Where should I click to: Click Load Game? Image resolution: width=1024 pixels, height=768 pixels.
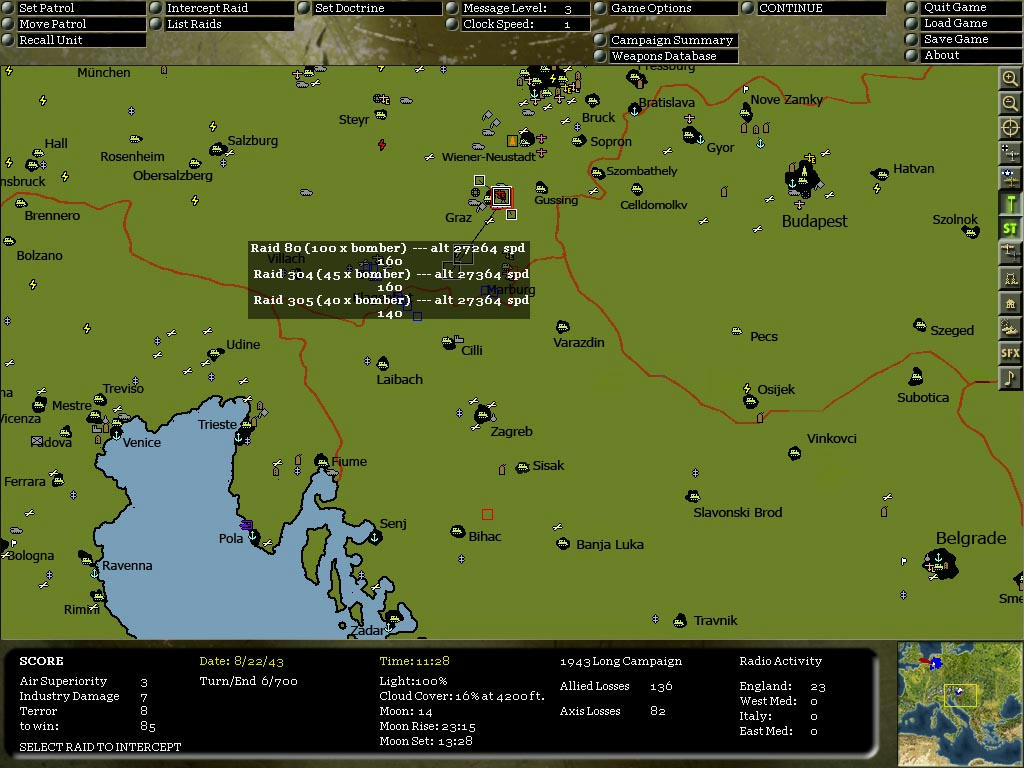pyautogui.click(x=963, y=23)
